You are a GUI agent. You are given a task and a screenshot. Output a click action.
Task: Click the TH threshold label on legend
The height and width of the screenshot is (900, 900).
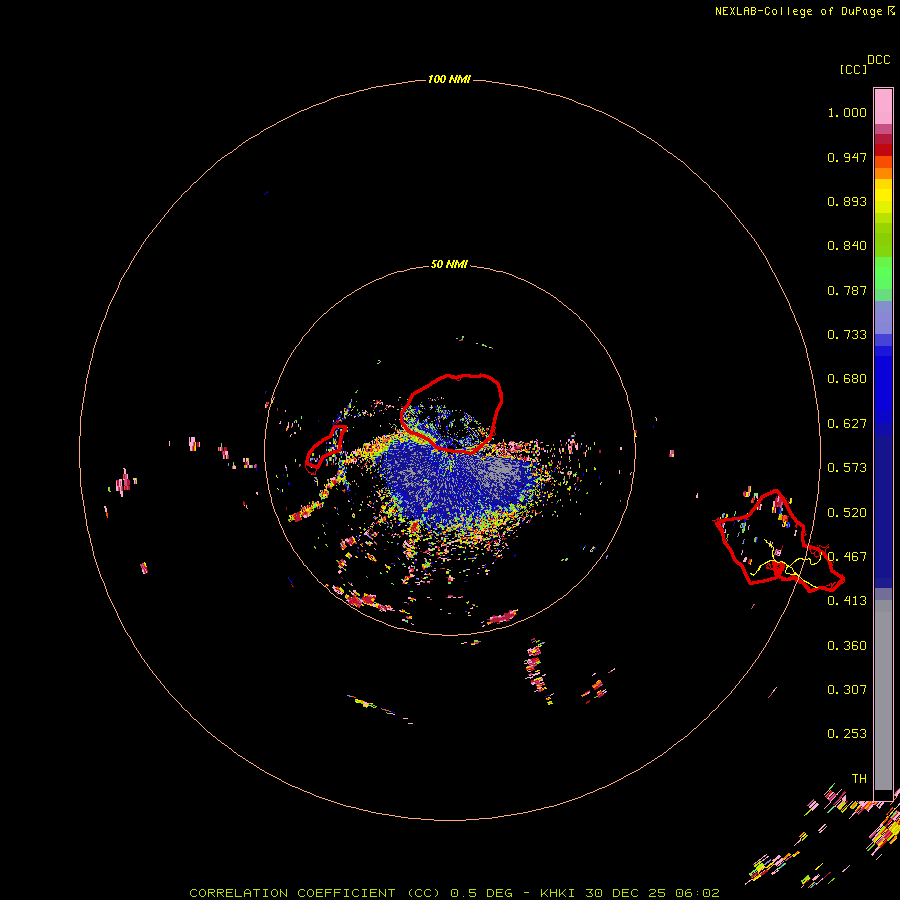point(859,778)
